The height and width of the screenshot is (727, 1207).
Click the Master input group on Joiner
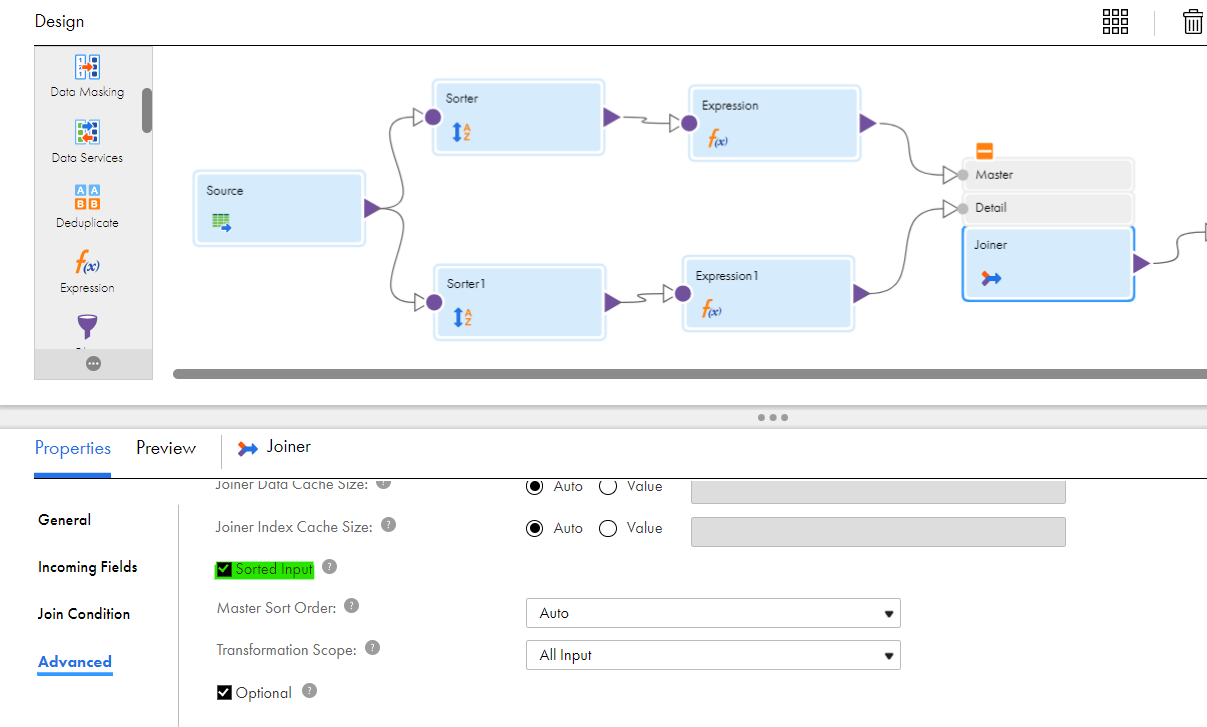[1047, 175]
